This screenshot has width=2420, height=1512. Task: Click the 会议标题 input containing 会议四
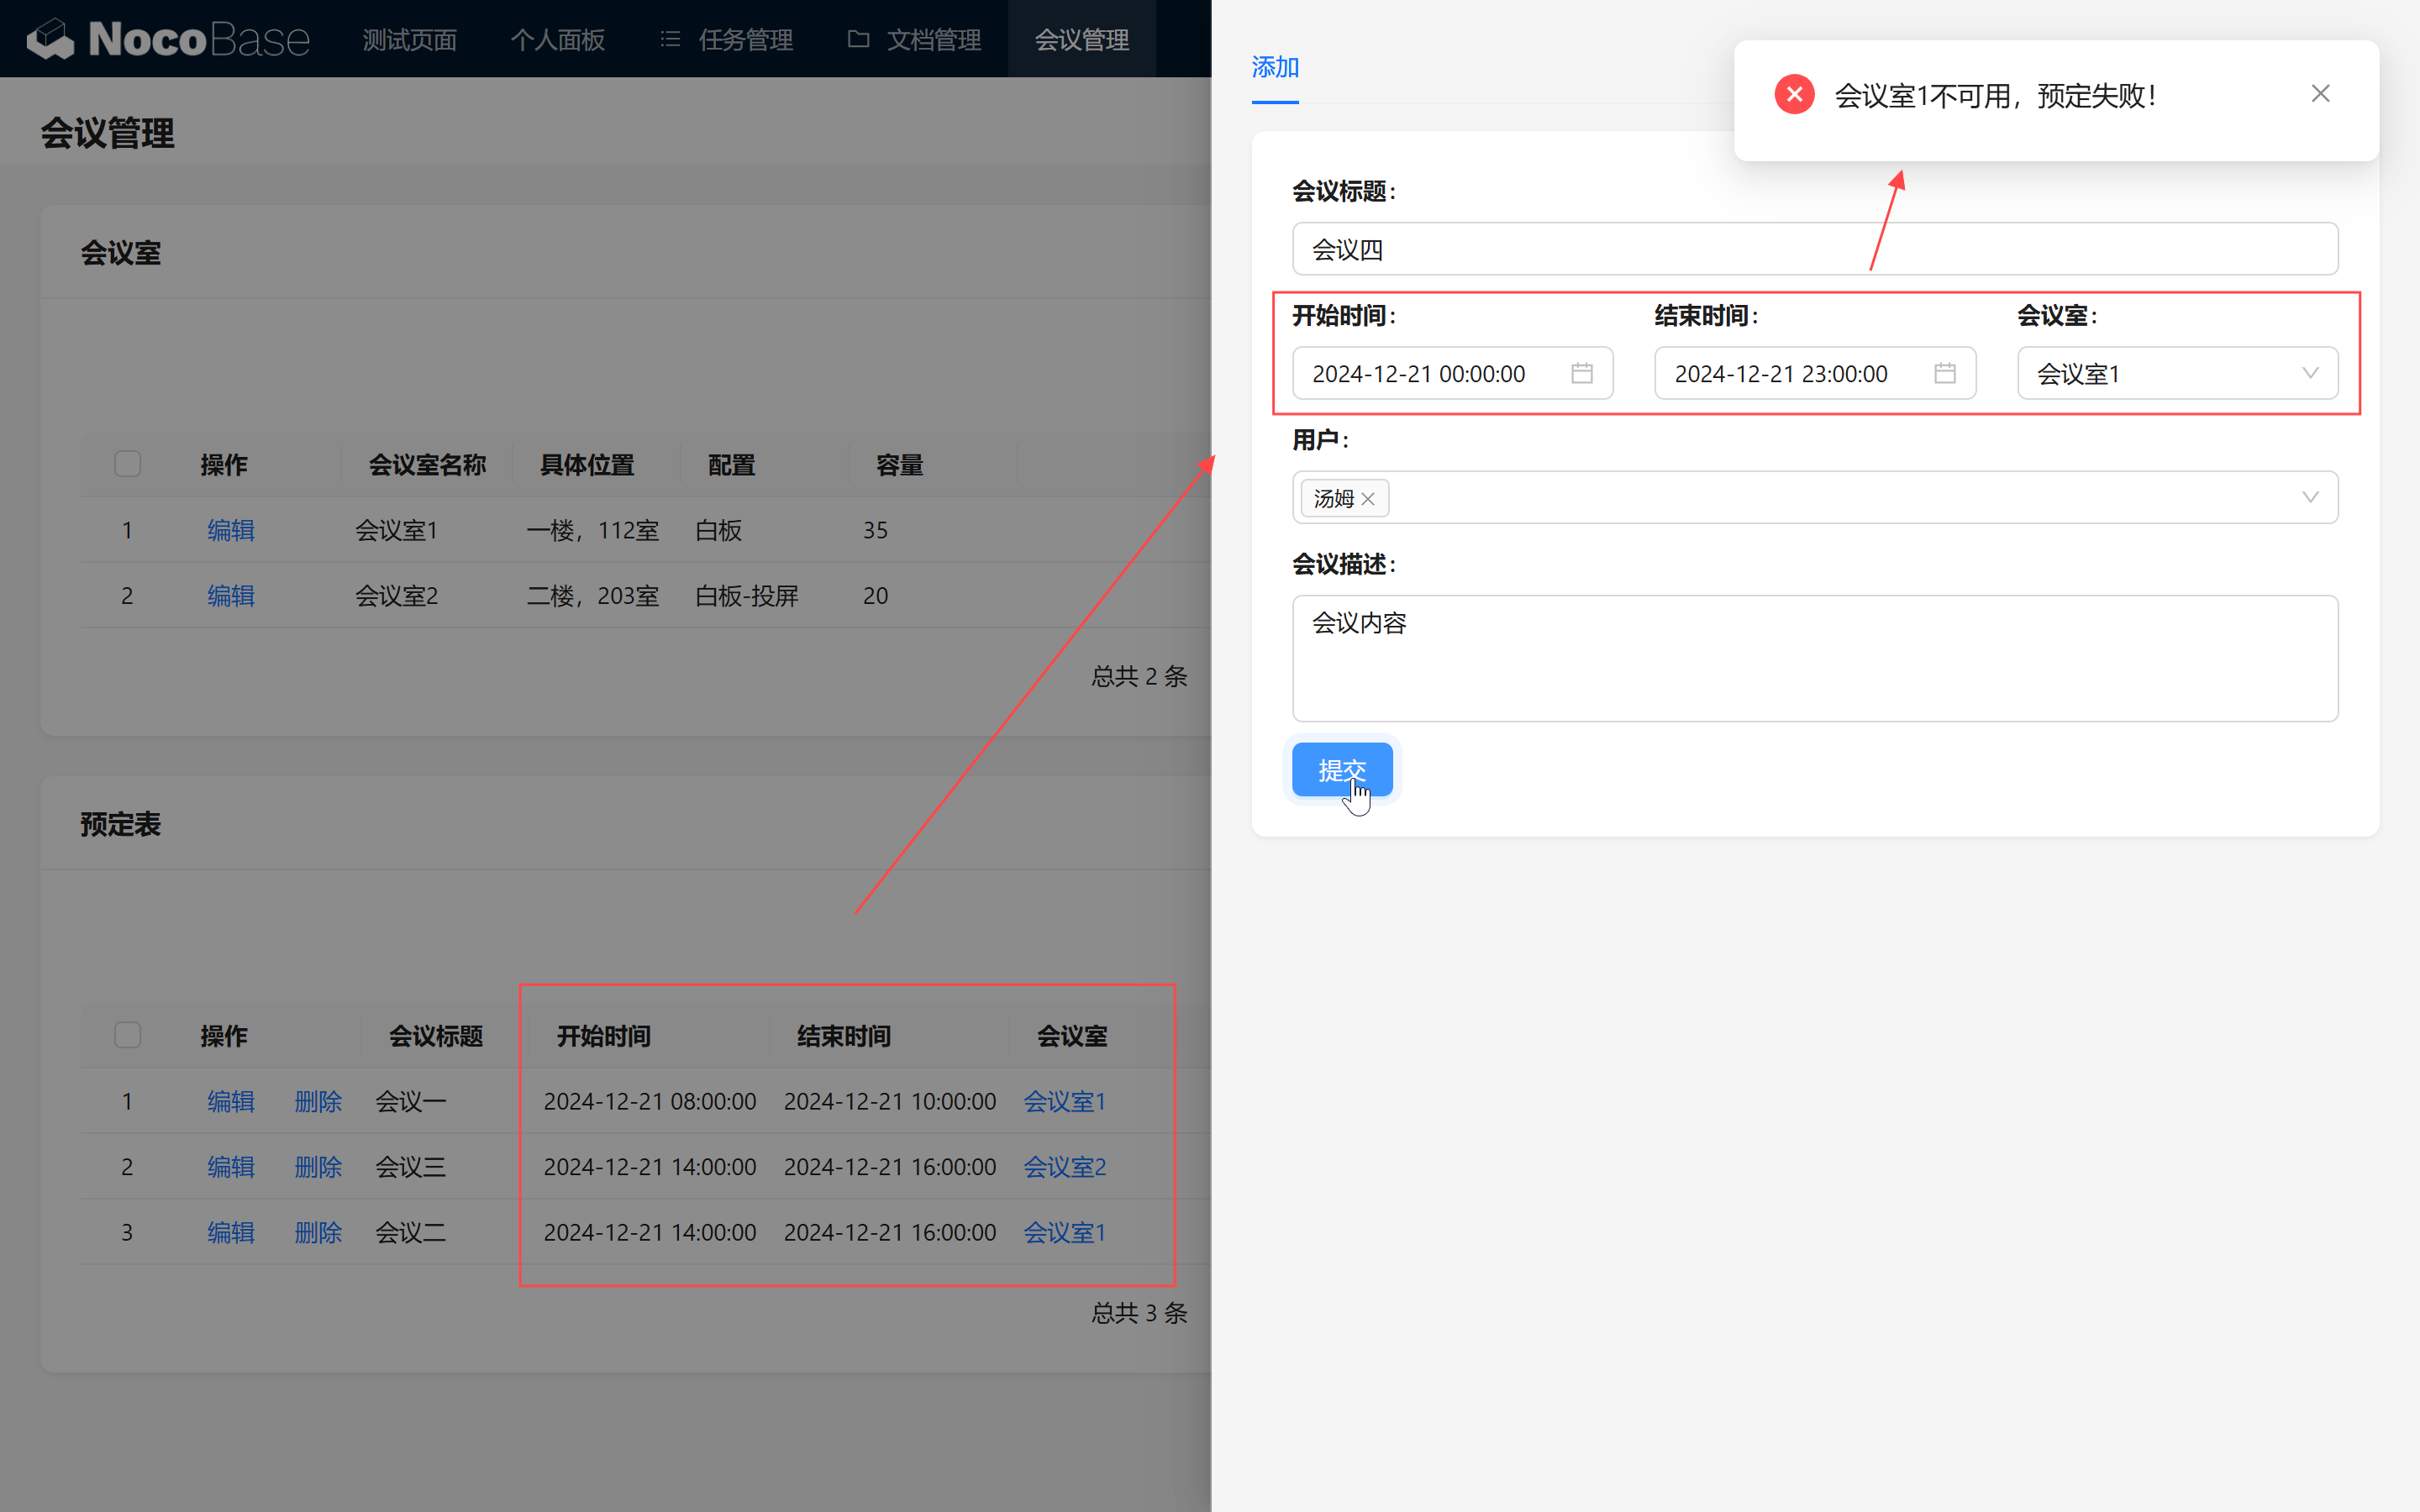pos(1813,249)
